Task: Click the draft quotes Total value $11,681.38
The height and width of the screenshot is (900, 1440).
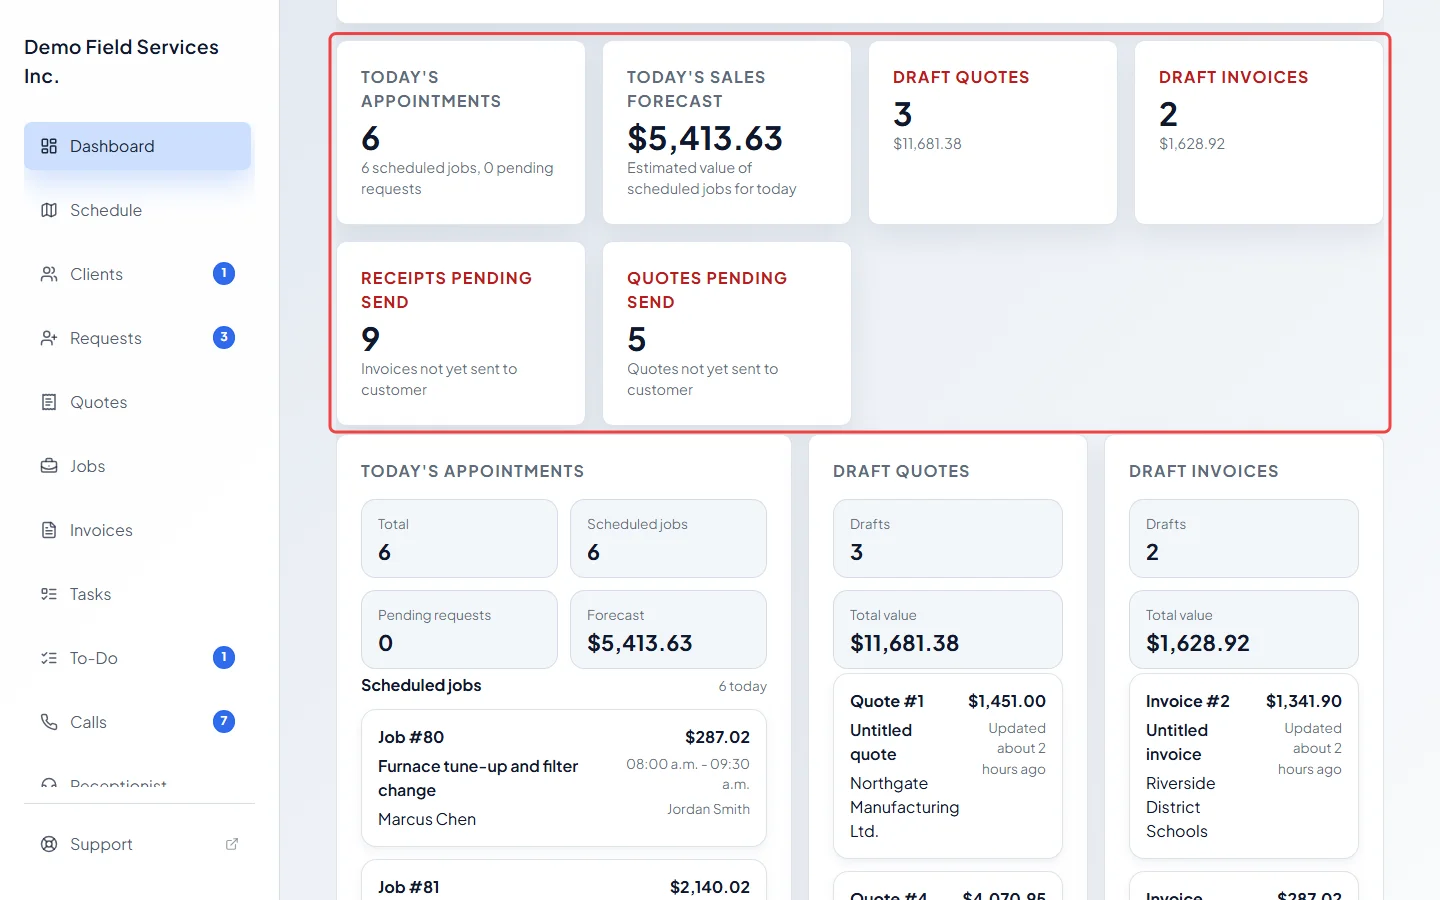Action: (948, 629)
